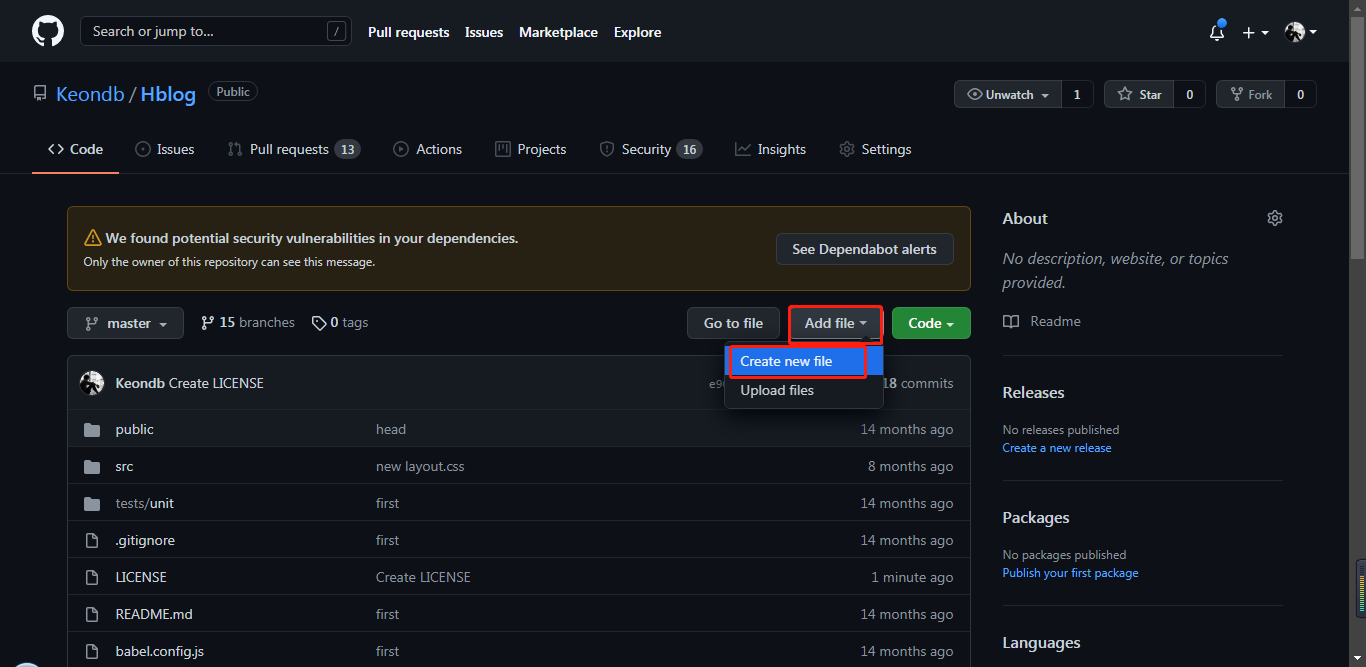This screenshot has height=667, width=1366.
Task: Click the watchers count 1
Action: click(1077, 94)
